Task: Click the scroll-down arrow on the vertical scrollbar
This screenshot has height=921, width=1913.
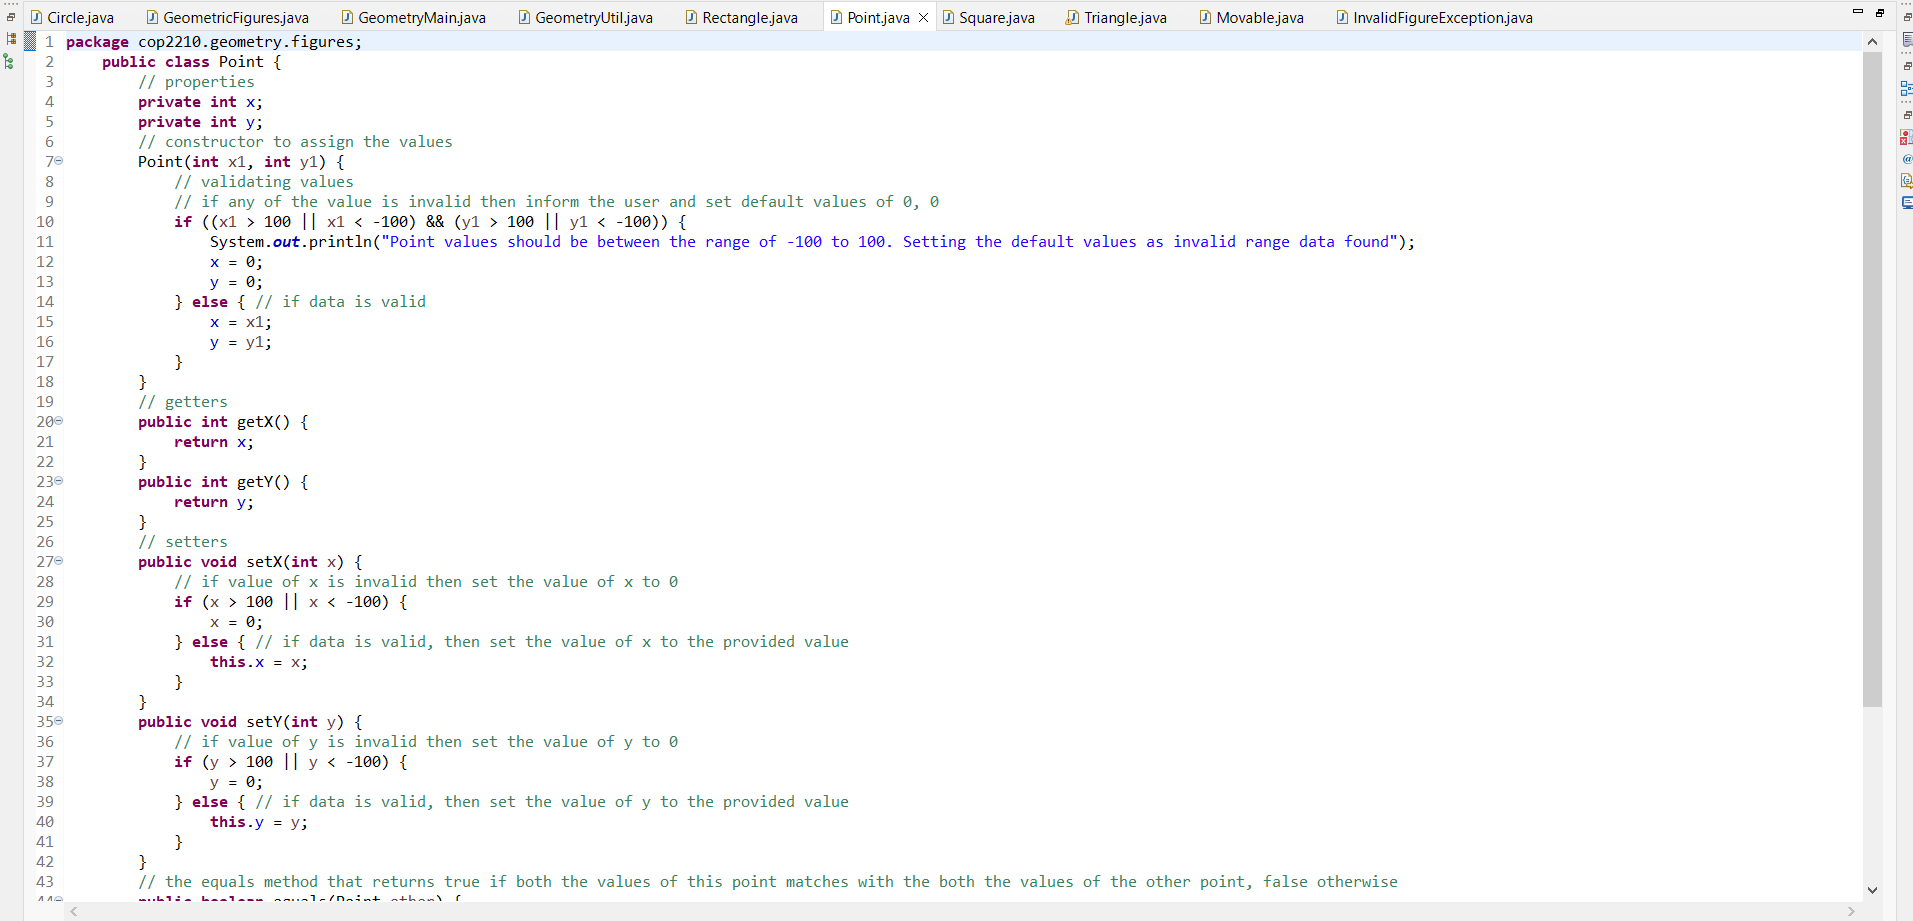Action: pyautogui.click(x=1872, y=889)
